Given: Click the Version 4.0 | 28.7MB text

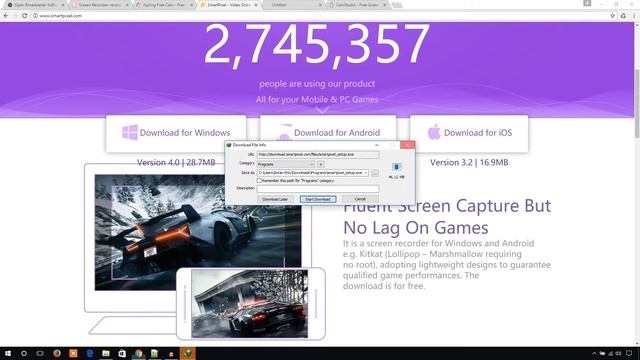Looking at the screenshot, I should 176,162.
